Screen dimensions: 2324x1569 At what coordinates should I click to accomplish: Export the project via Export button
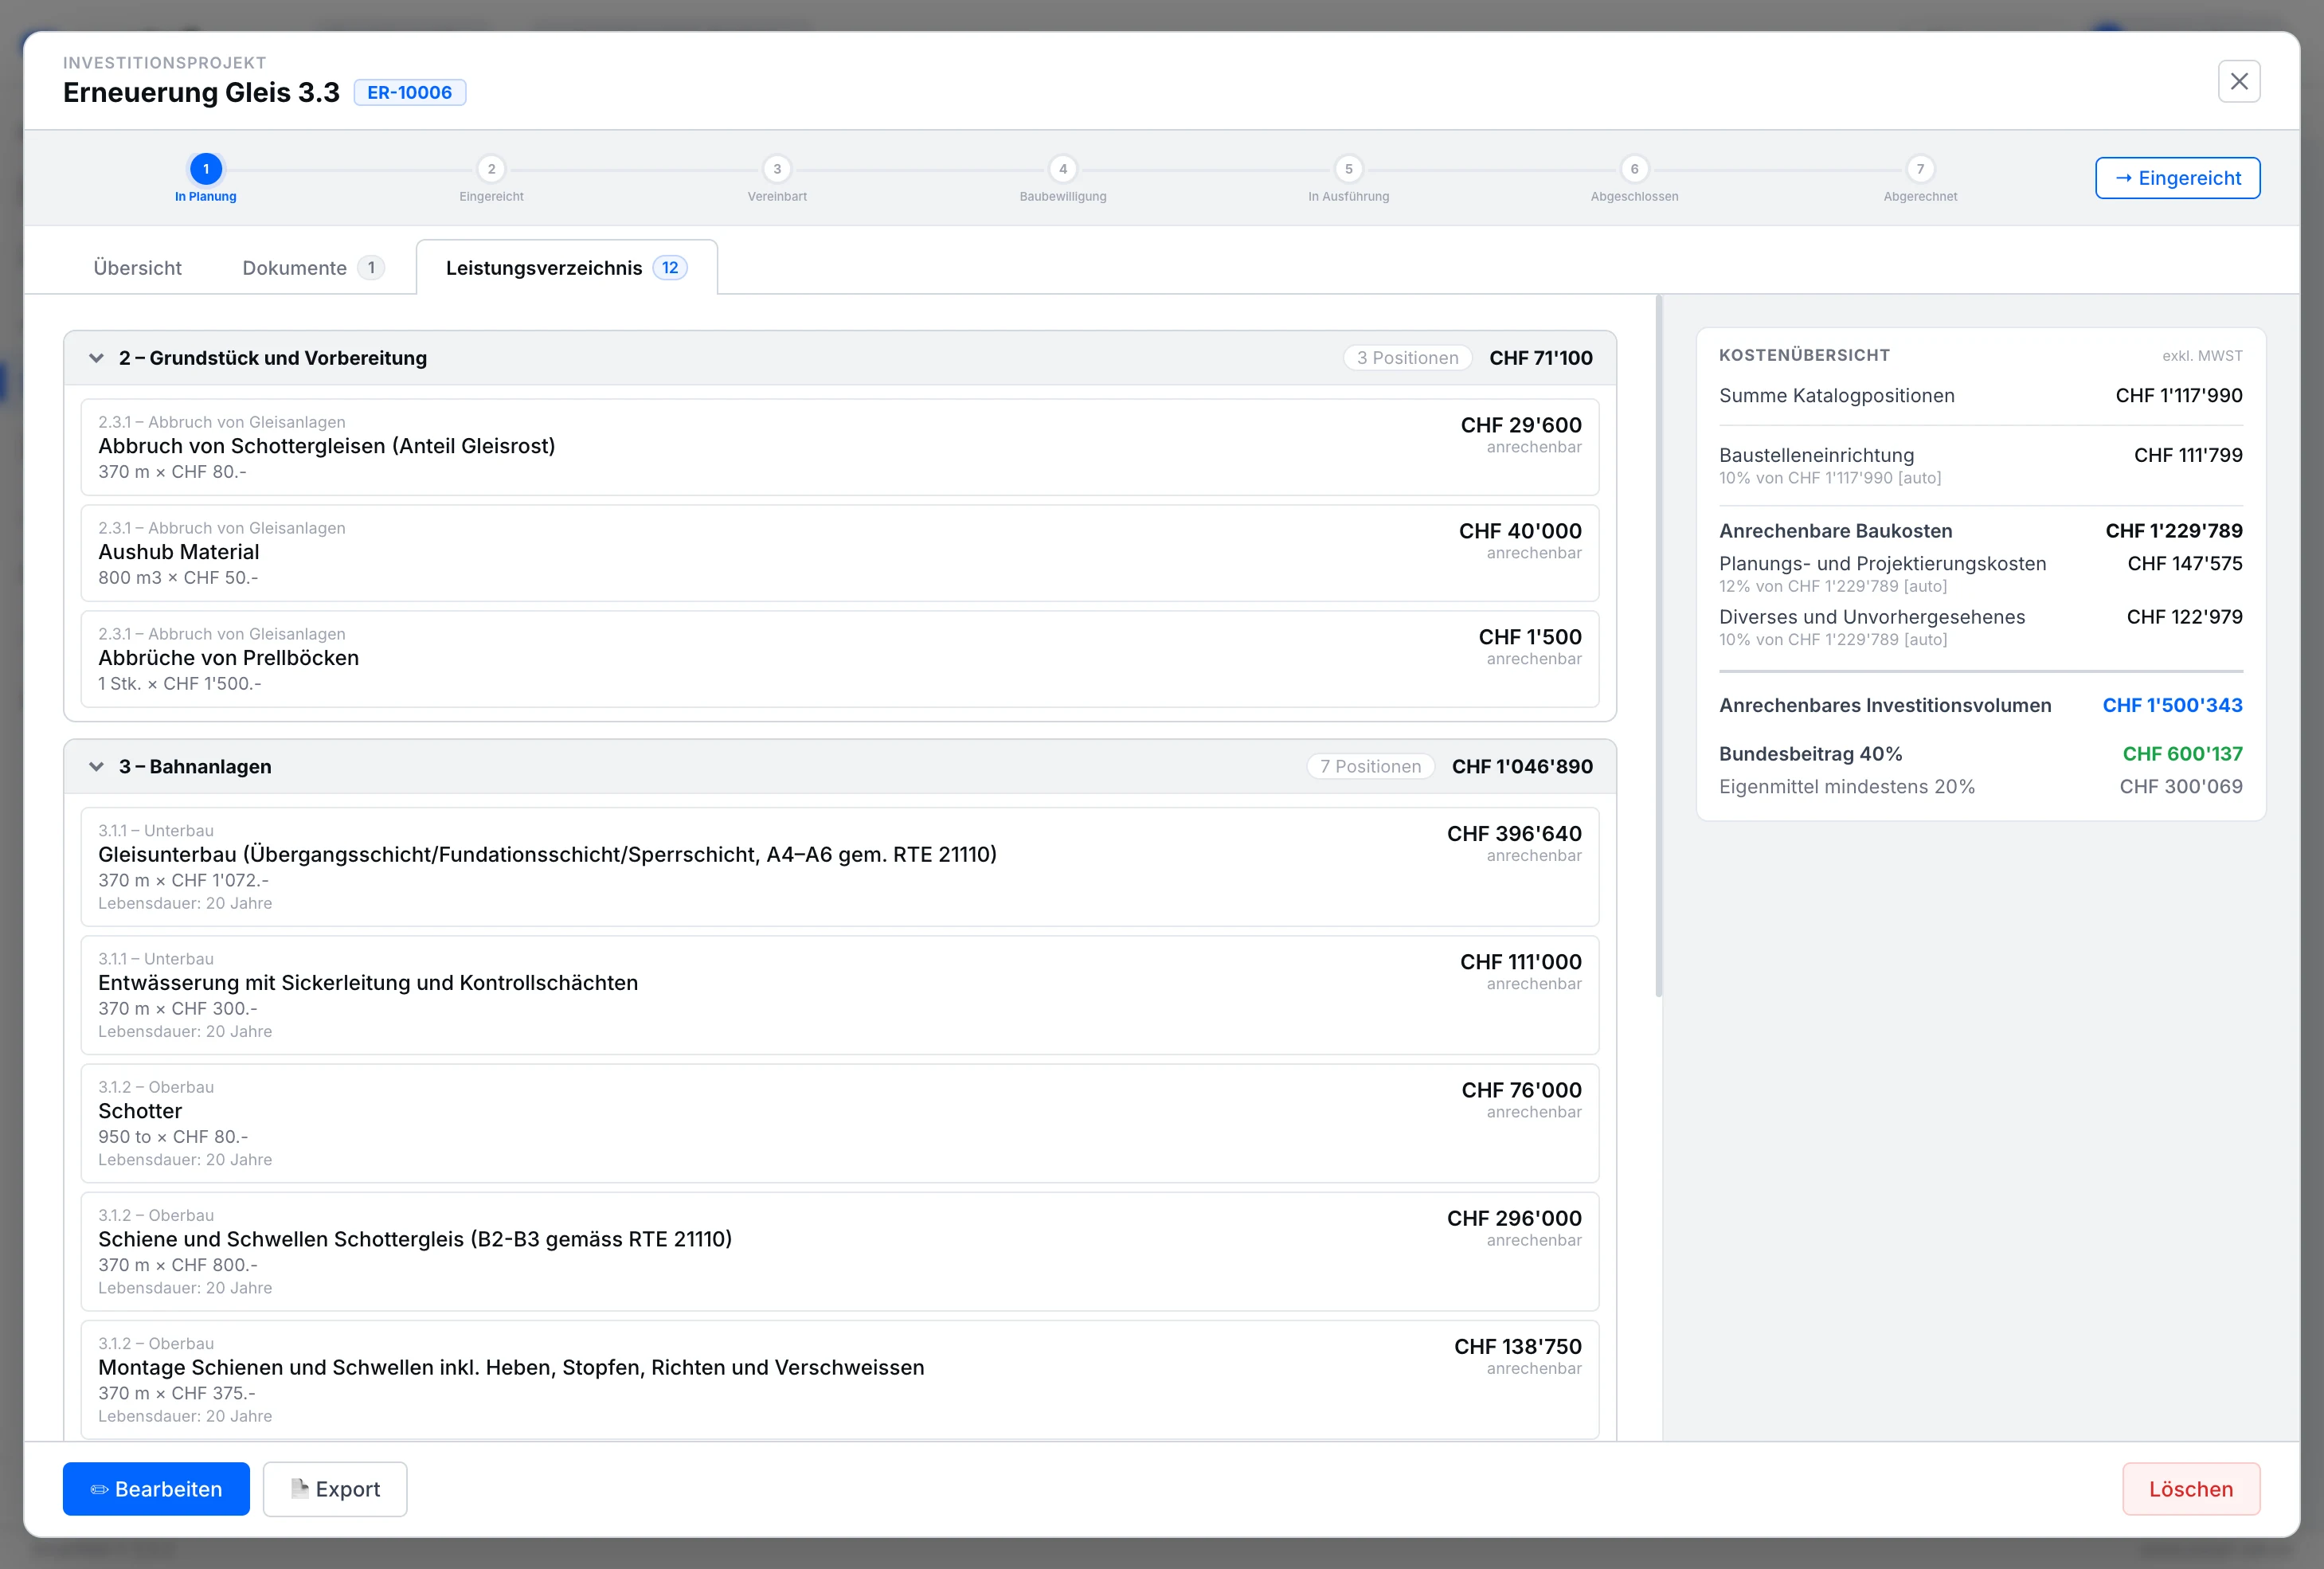click(335, 1489)
